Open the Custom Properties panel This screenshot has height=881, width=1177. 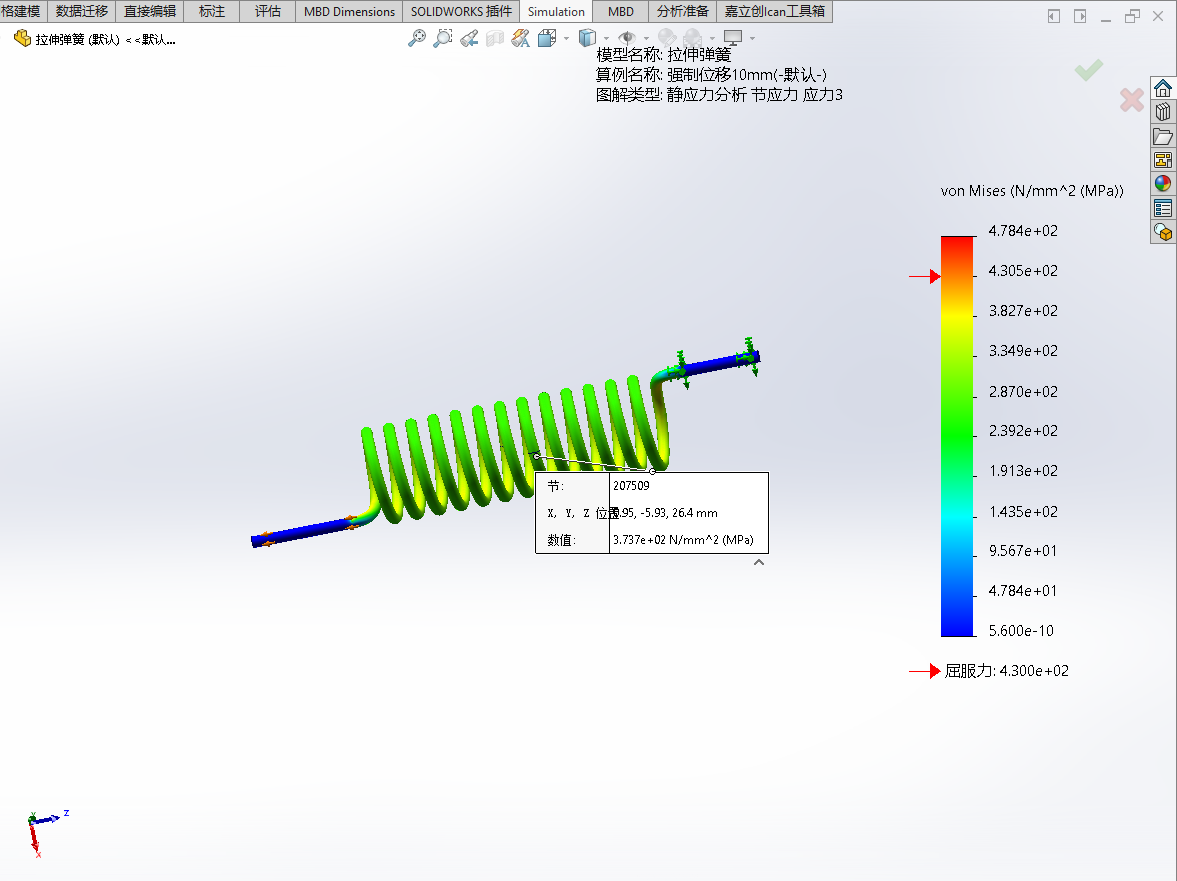[1162, 208]
